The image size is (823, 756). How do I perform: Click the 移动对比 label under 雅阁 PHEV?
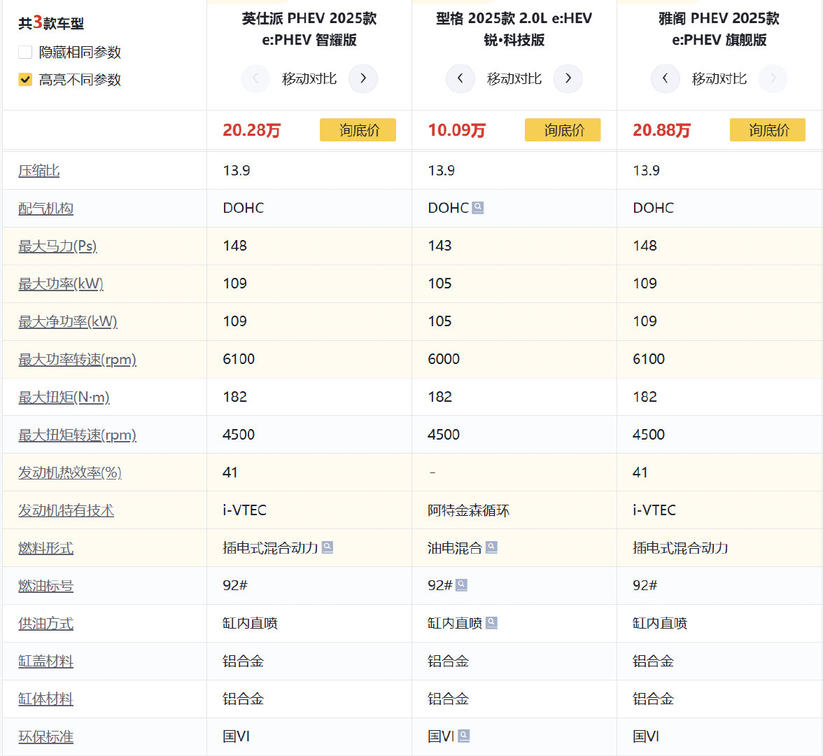pos(719,79)
